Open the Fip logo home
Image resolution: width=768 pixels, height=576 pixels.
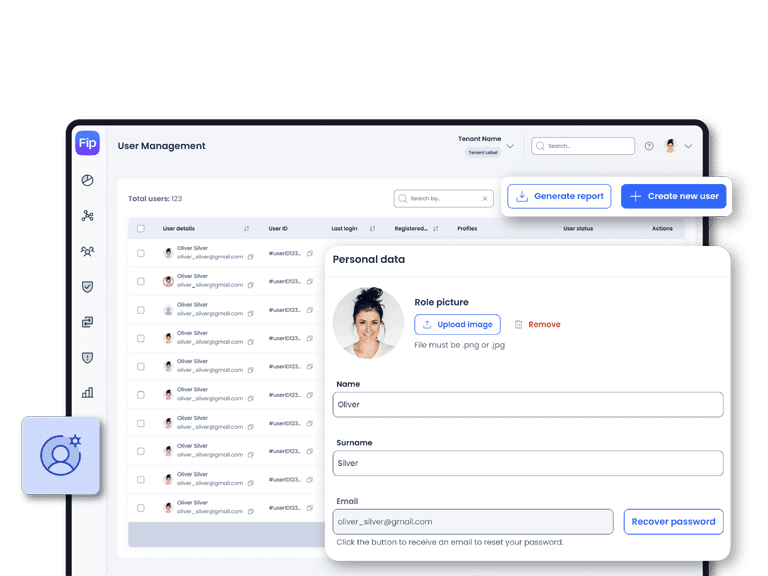[x=88, y=143]
